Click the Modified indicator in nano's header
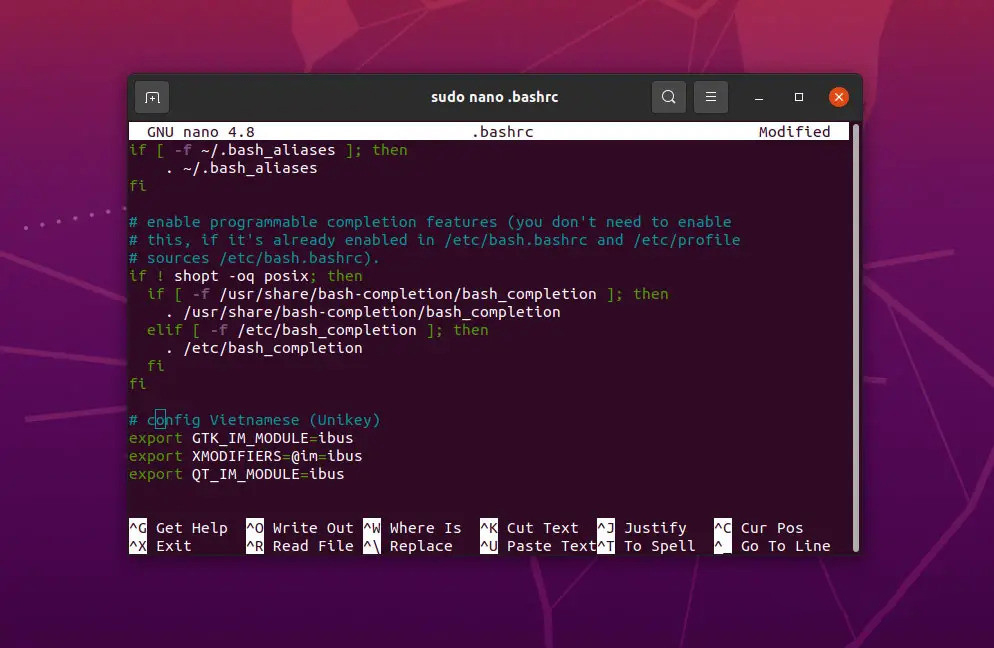The width and height of the screenshot is (994, 648). coord(795,131)
